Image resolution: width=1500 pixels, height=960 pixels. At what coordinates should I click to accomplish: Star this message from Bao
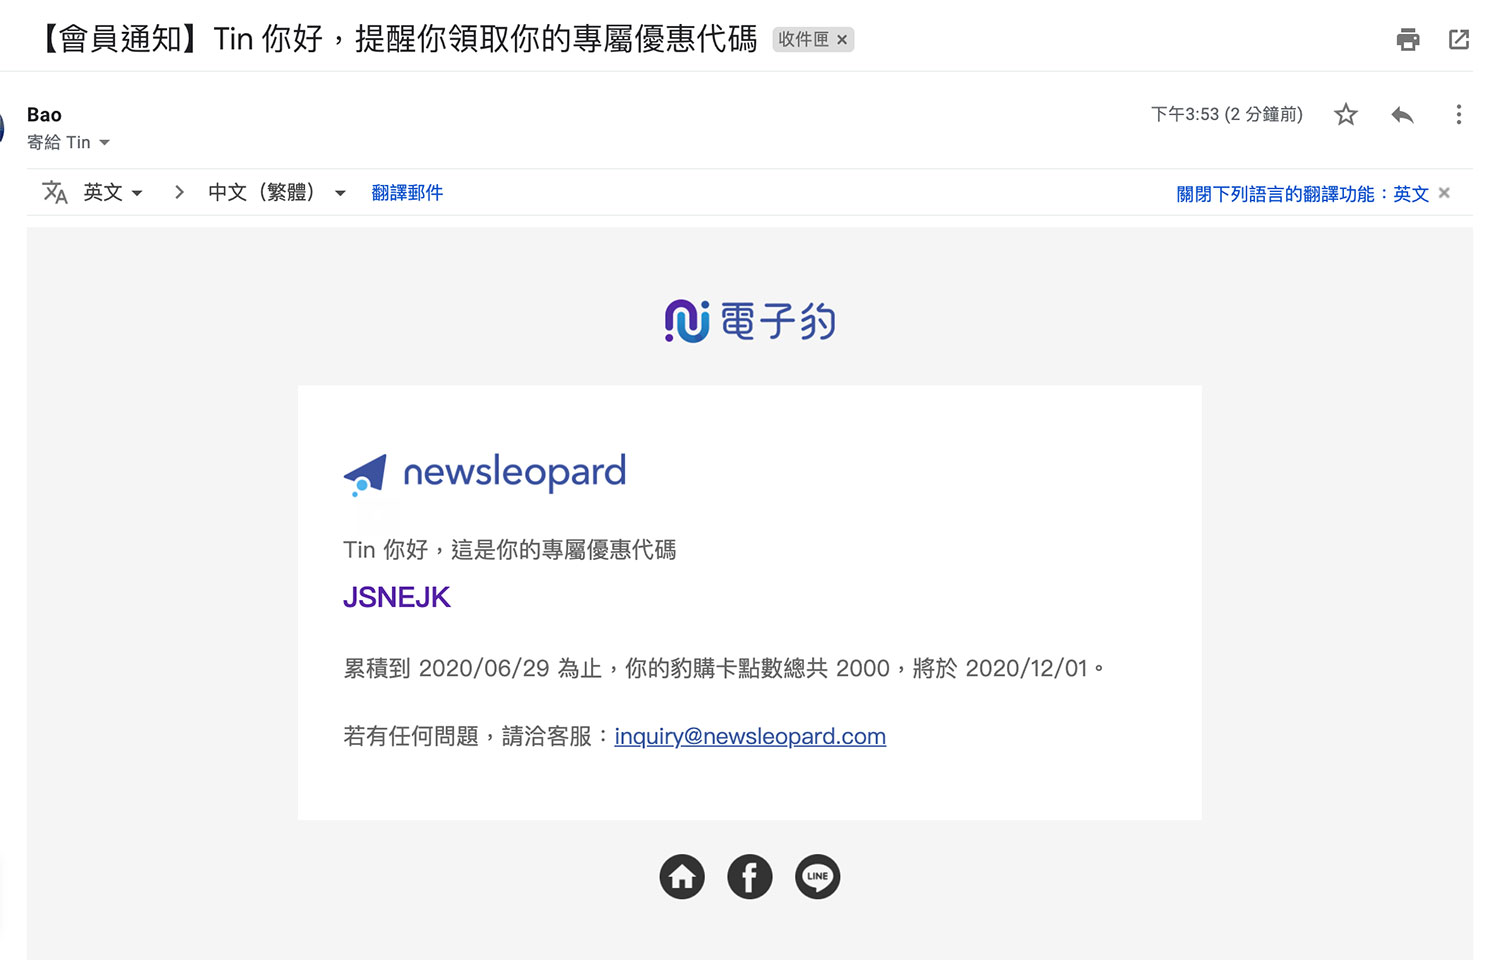tap(1346, 115)
